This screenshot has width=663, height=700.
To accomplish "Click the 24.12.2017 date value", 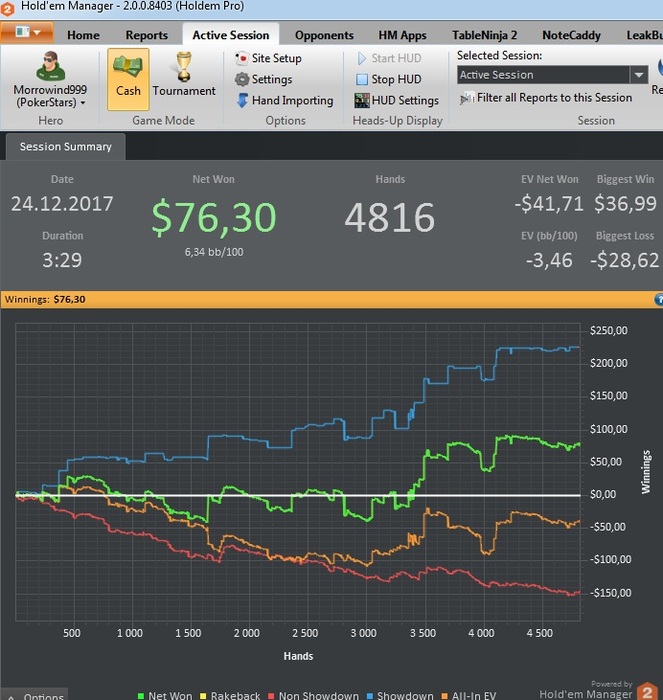I will pyautogui.click(x=62, y=204).
